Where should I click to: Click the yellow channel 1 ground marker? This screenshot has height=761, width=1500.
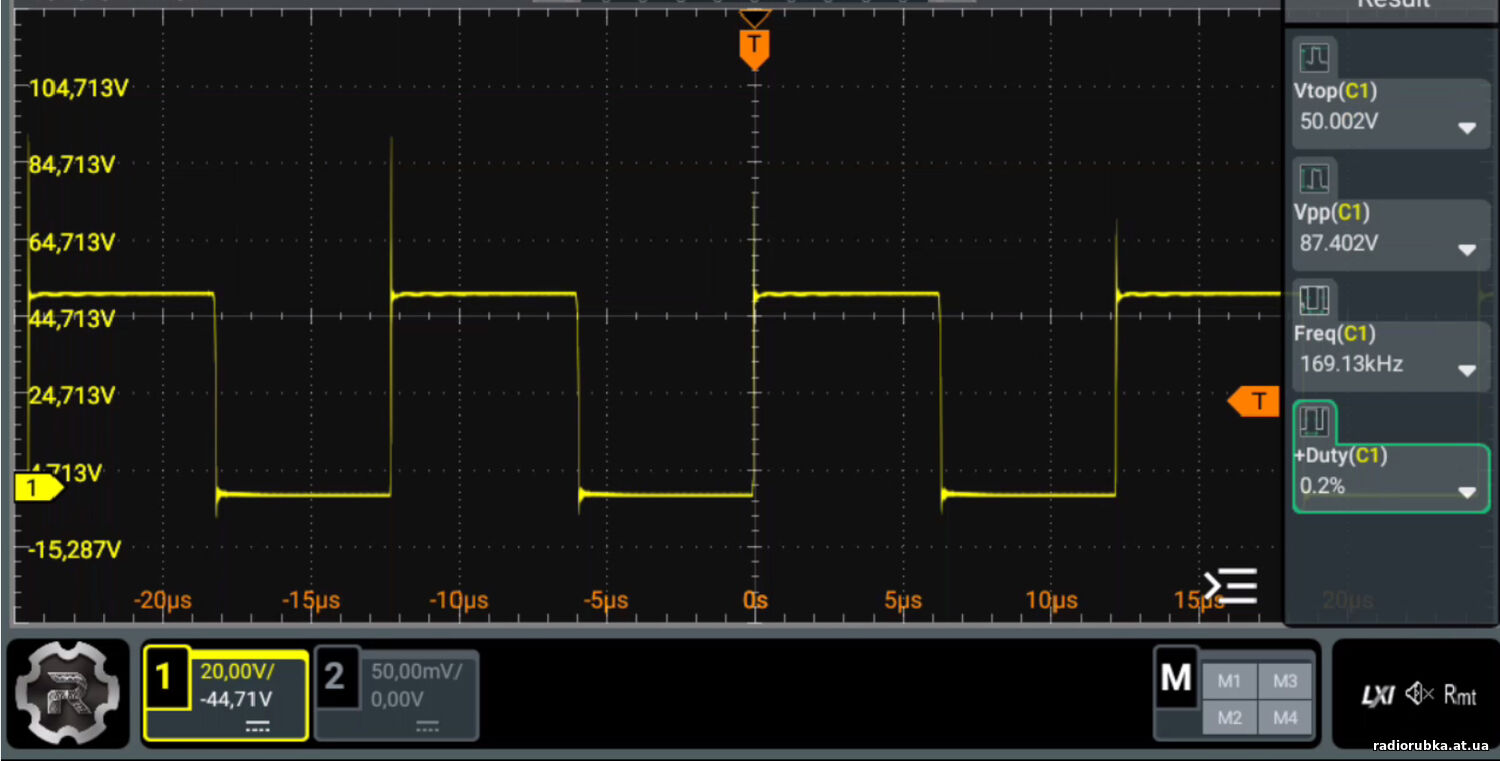pos(36,488)
